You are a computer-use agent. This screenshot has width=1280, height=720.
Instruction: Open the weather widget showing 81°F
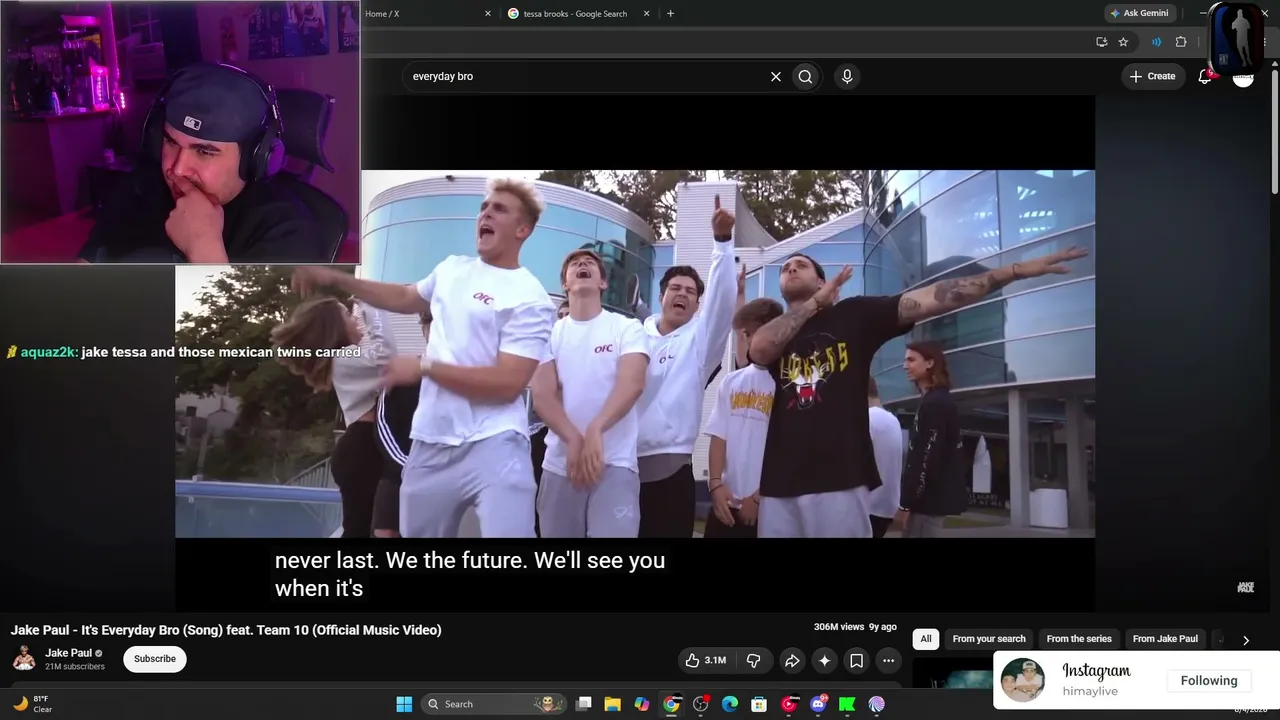32,704
